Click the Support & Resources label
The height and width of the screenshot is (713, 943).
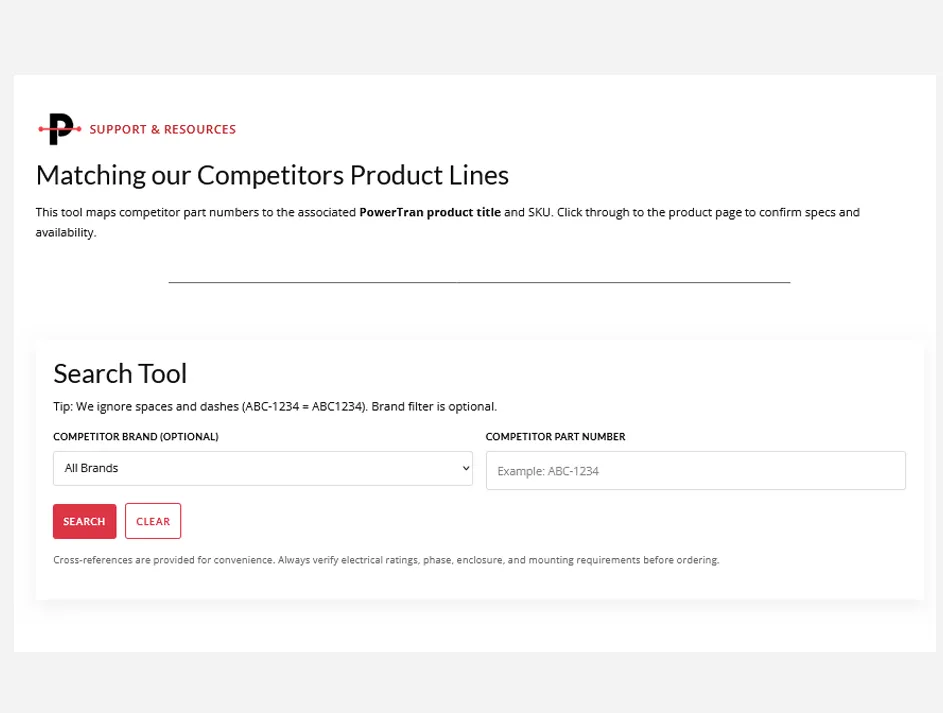[162, 129]
